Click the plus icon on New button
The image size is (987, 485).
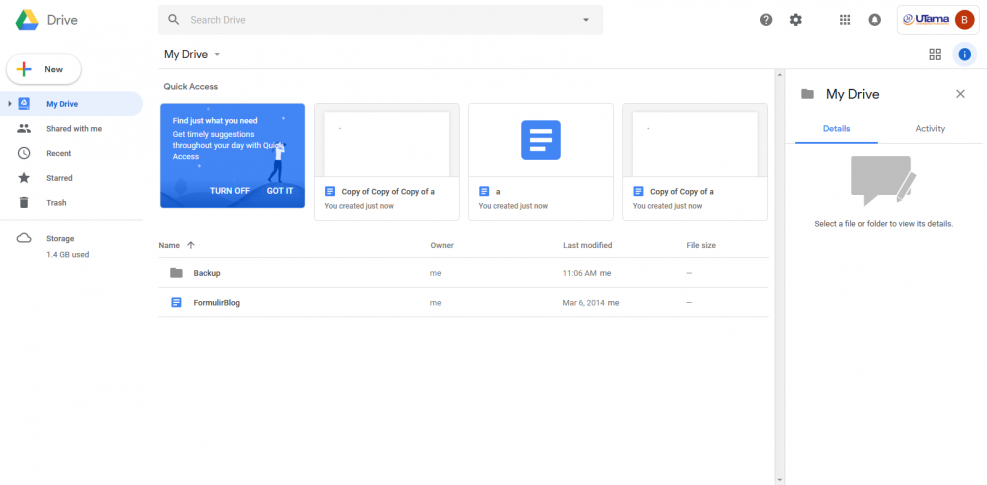pyautogui.click(x=24, y=69)
